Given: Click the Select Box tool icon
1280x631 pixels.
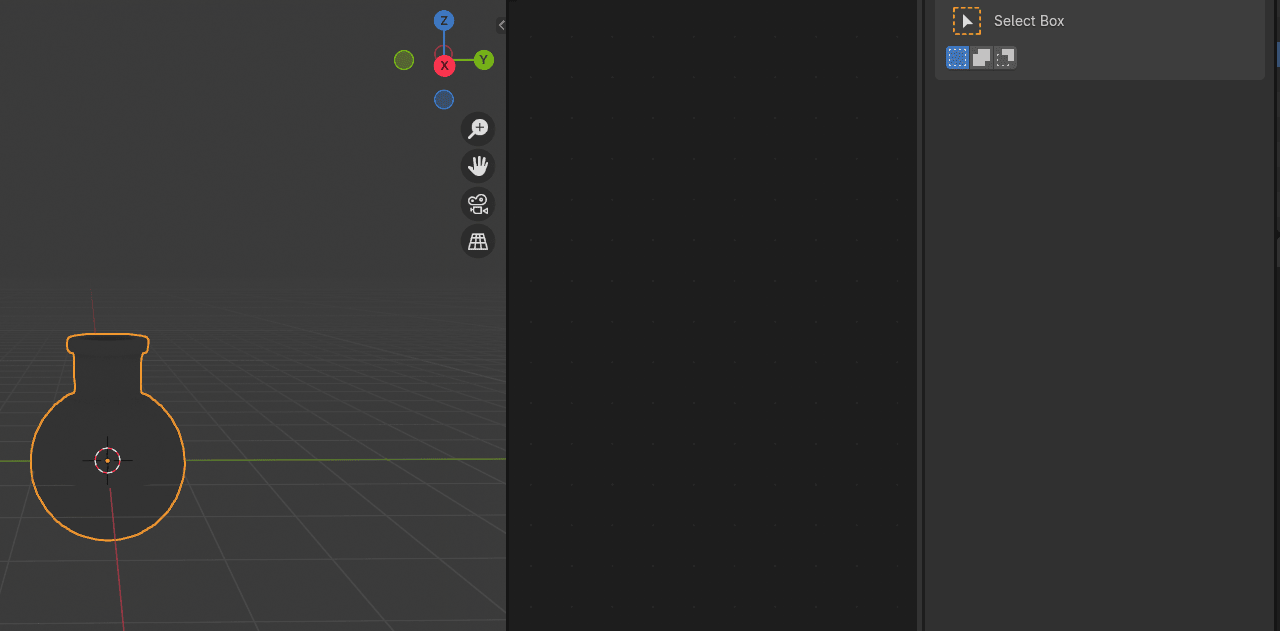Looking at the screenshot, I should click(x=967, y=21).
